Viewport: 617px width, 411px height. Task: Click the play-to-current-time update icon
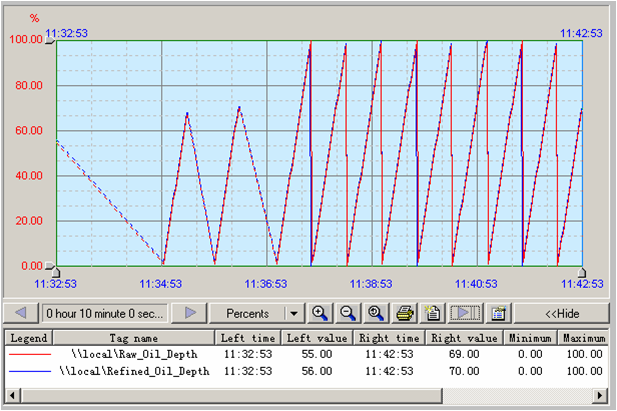point(466,313)
